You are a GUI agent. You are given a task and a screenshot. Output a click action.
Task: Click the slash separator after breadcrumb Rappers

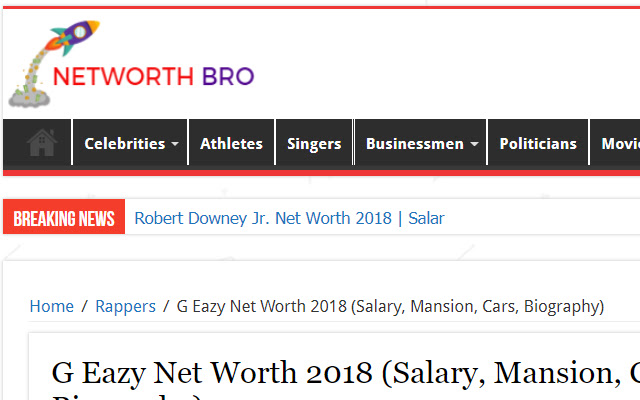(166, 306)
